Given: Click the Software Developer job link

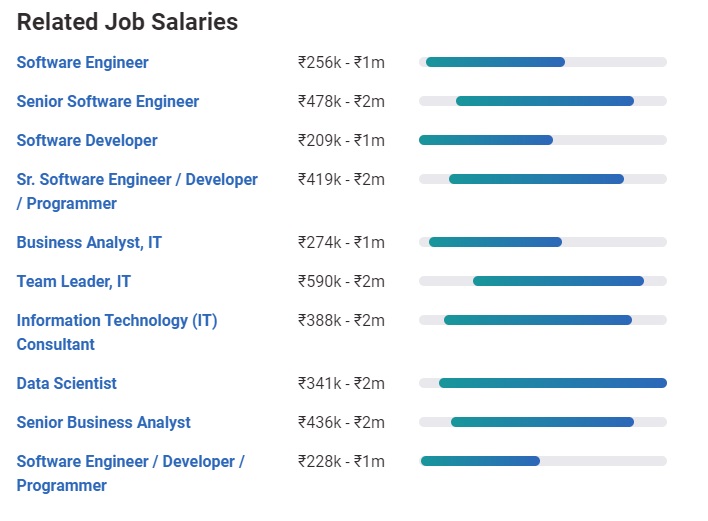Looking at the screenshot, I should (87, 140).
